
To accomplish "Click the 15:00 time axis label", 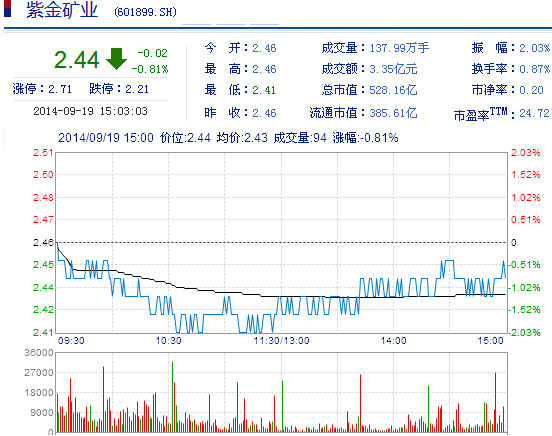I will (491, 341).
